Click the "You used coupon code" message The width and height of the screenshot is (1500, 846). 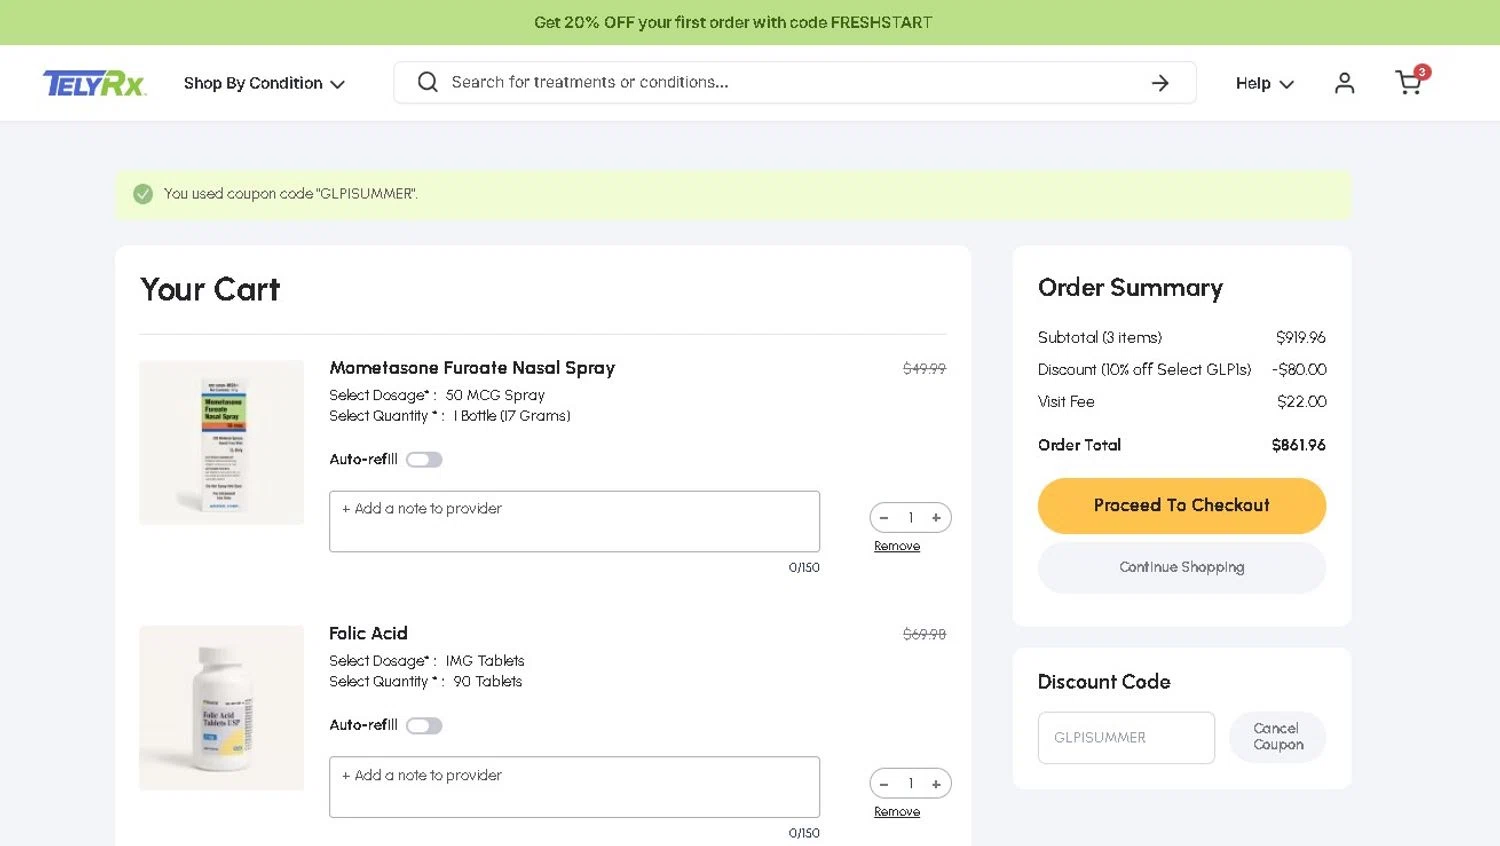pos(290,194)
